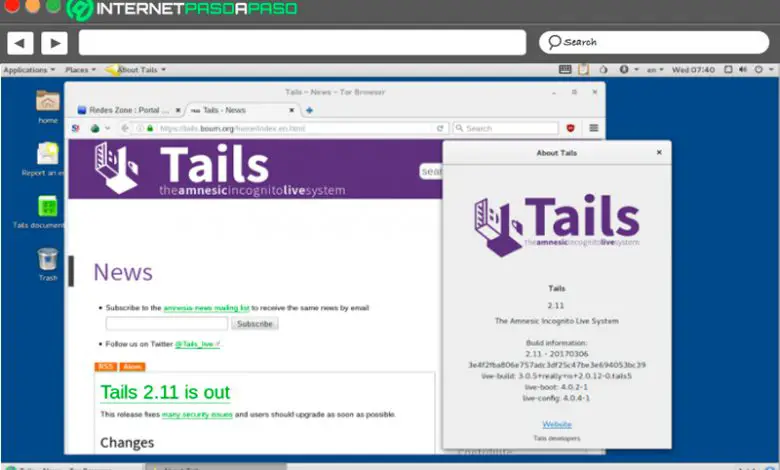
Task: Show site information via the info icon
Action: click(140, 128)
